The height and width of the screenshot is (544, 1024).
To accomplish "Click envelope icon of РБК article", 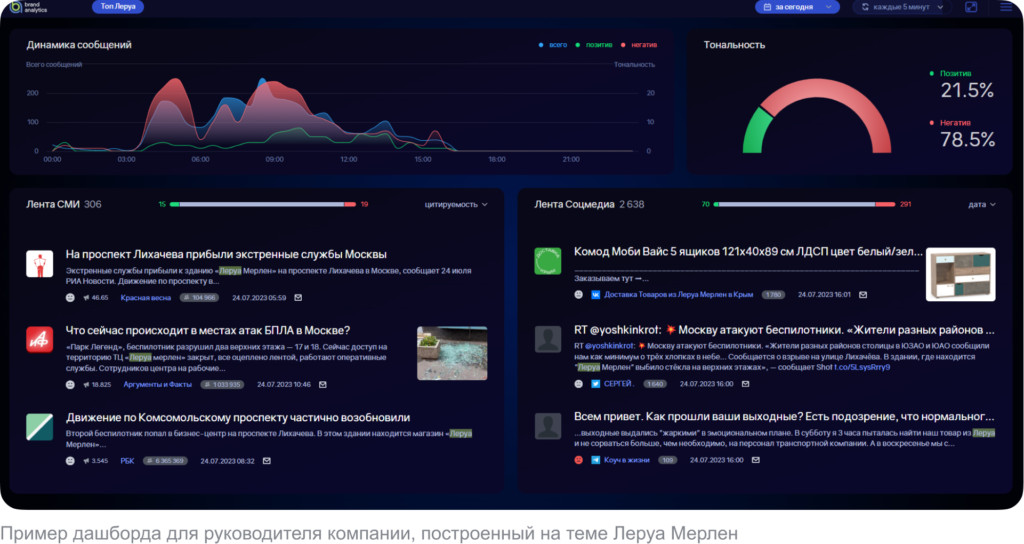I will 266,461.
